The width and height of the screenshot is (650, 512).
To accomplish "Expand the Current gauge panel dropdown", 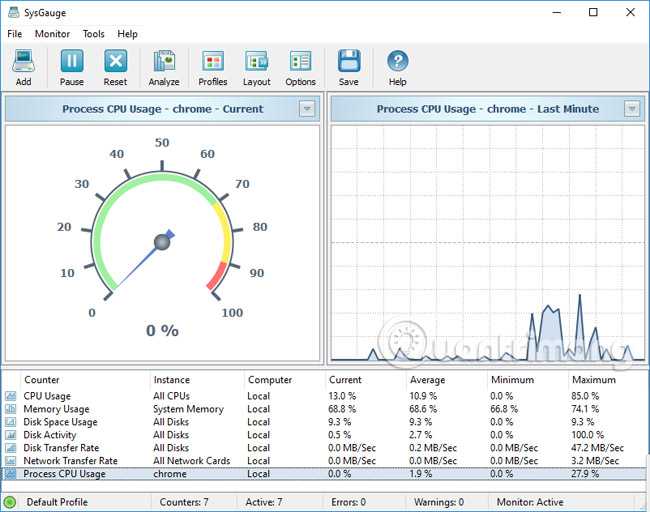I will click(x=308, y=109).
